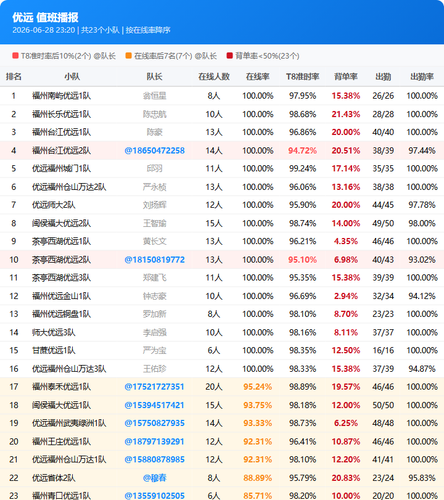Click the 背单率 value 20.51%

click(346, 151)
